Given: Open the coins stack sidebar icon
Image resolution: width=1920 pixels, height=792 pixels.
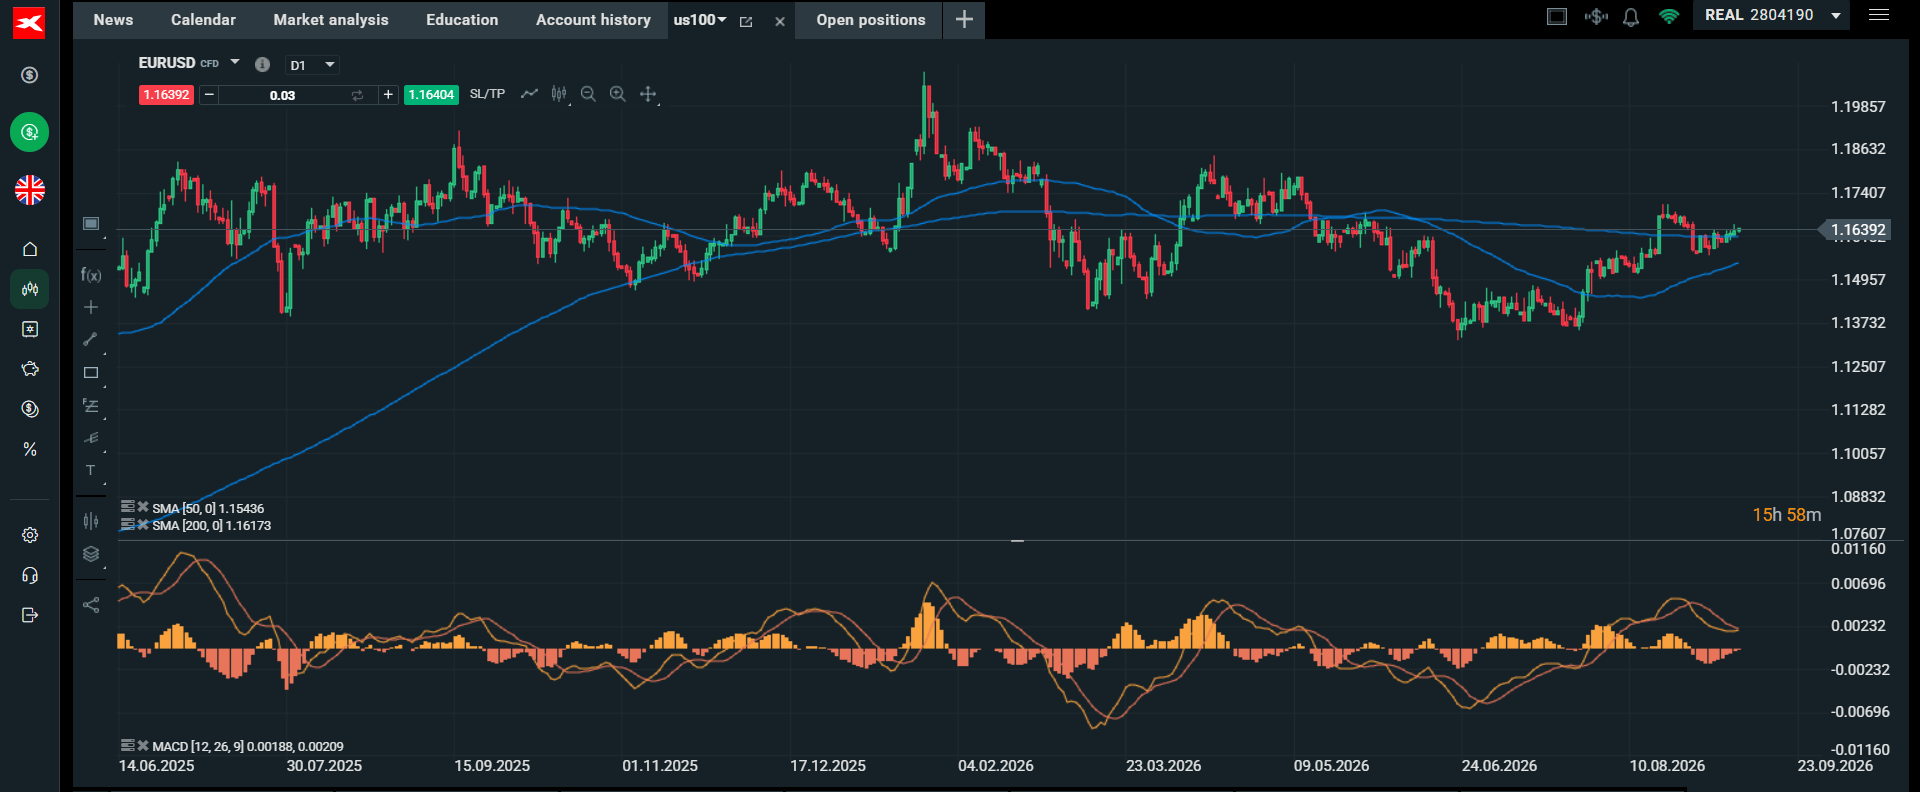Looking at the screenshot, I should click(x=30, y=409).
